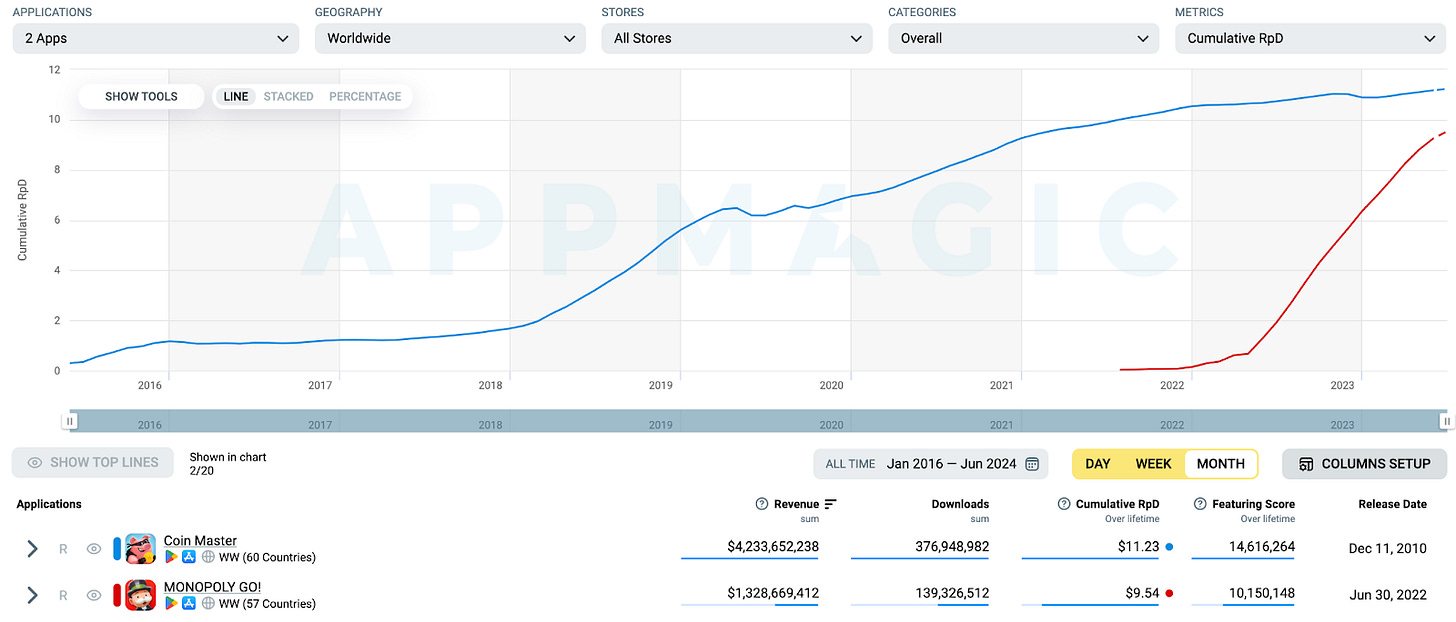1456x622 pixels.
Task: Toggle Coin Master chart visibility eye
Action: pos(94,549)
